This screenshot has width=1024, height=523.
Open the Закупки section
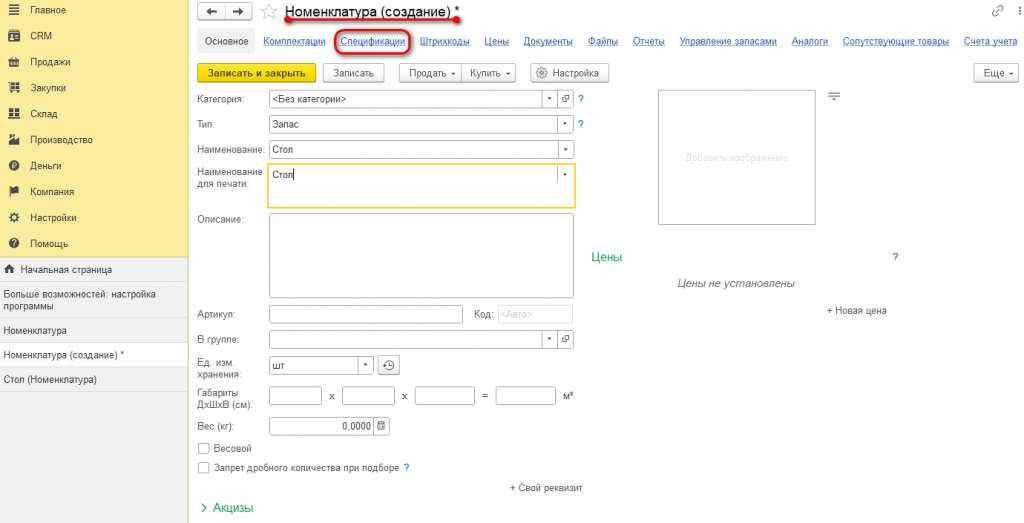point(48,88)
